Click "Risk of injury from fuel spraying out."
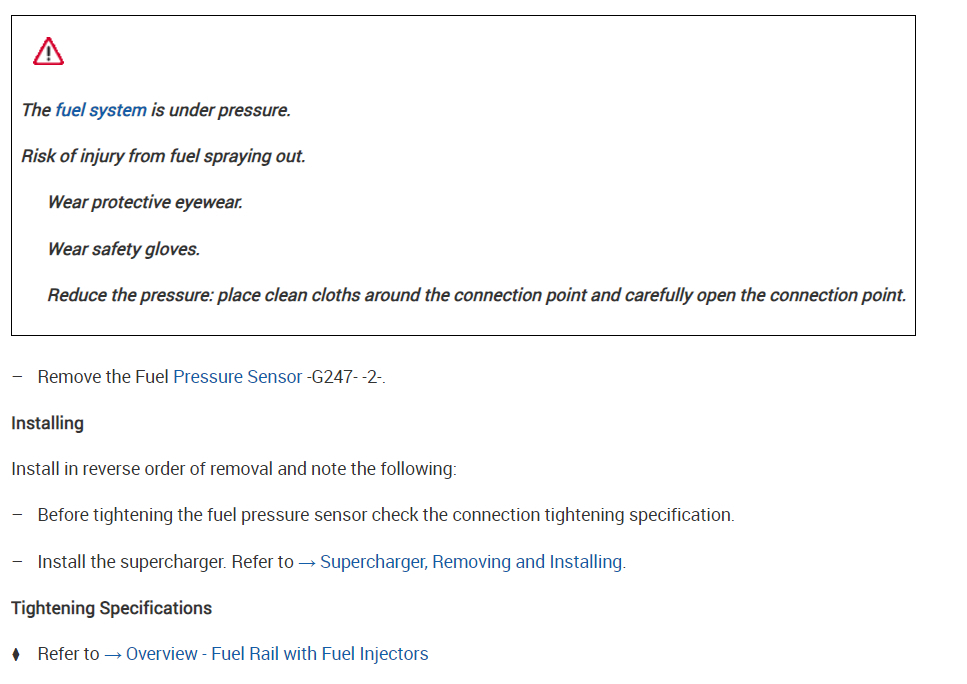Image resolution: width=967 pixels, height=684 pixels. (163, 156)
